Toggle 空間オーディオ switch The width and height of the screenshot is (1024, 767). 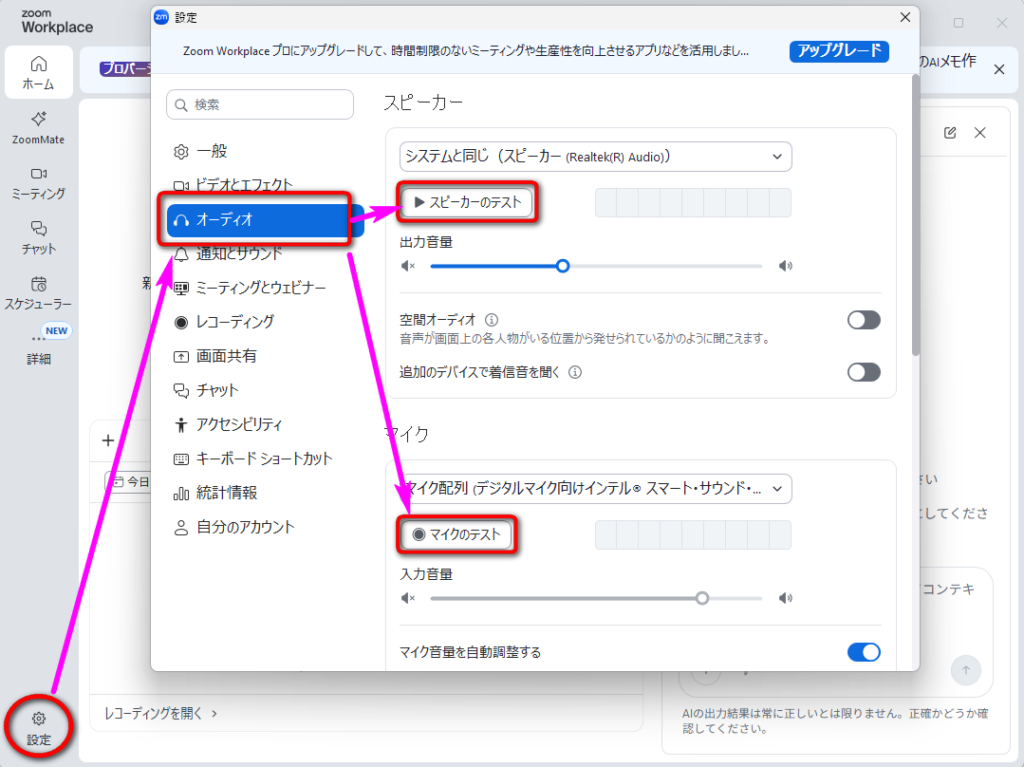coord(863,320)
